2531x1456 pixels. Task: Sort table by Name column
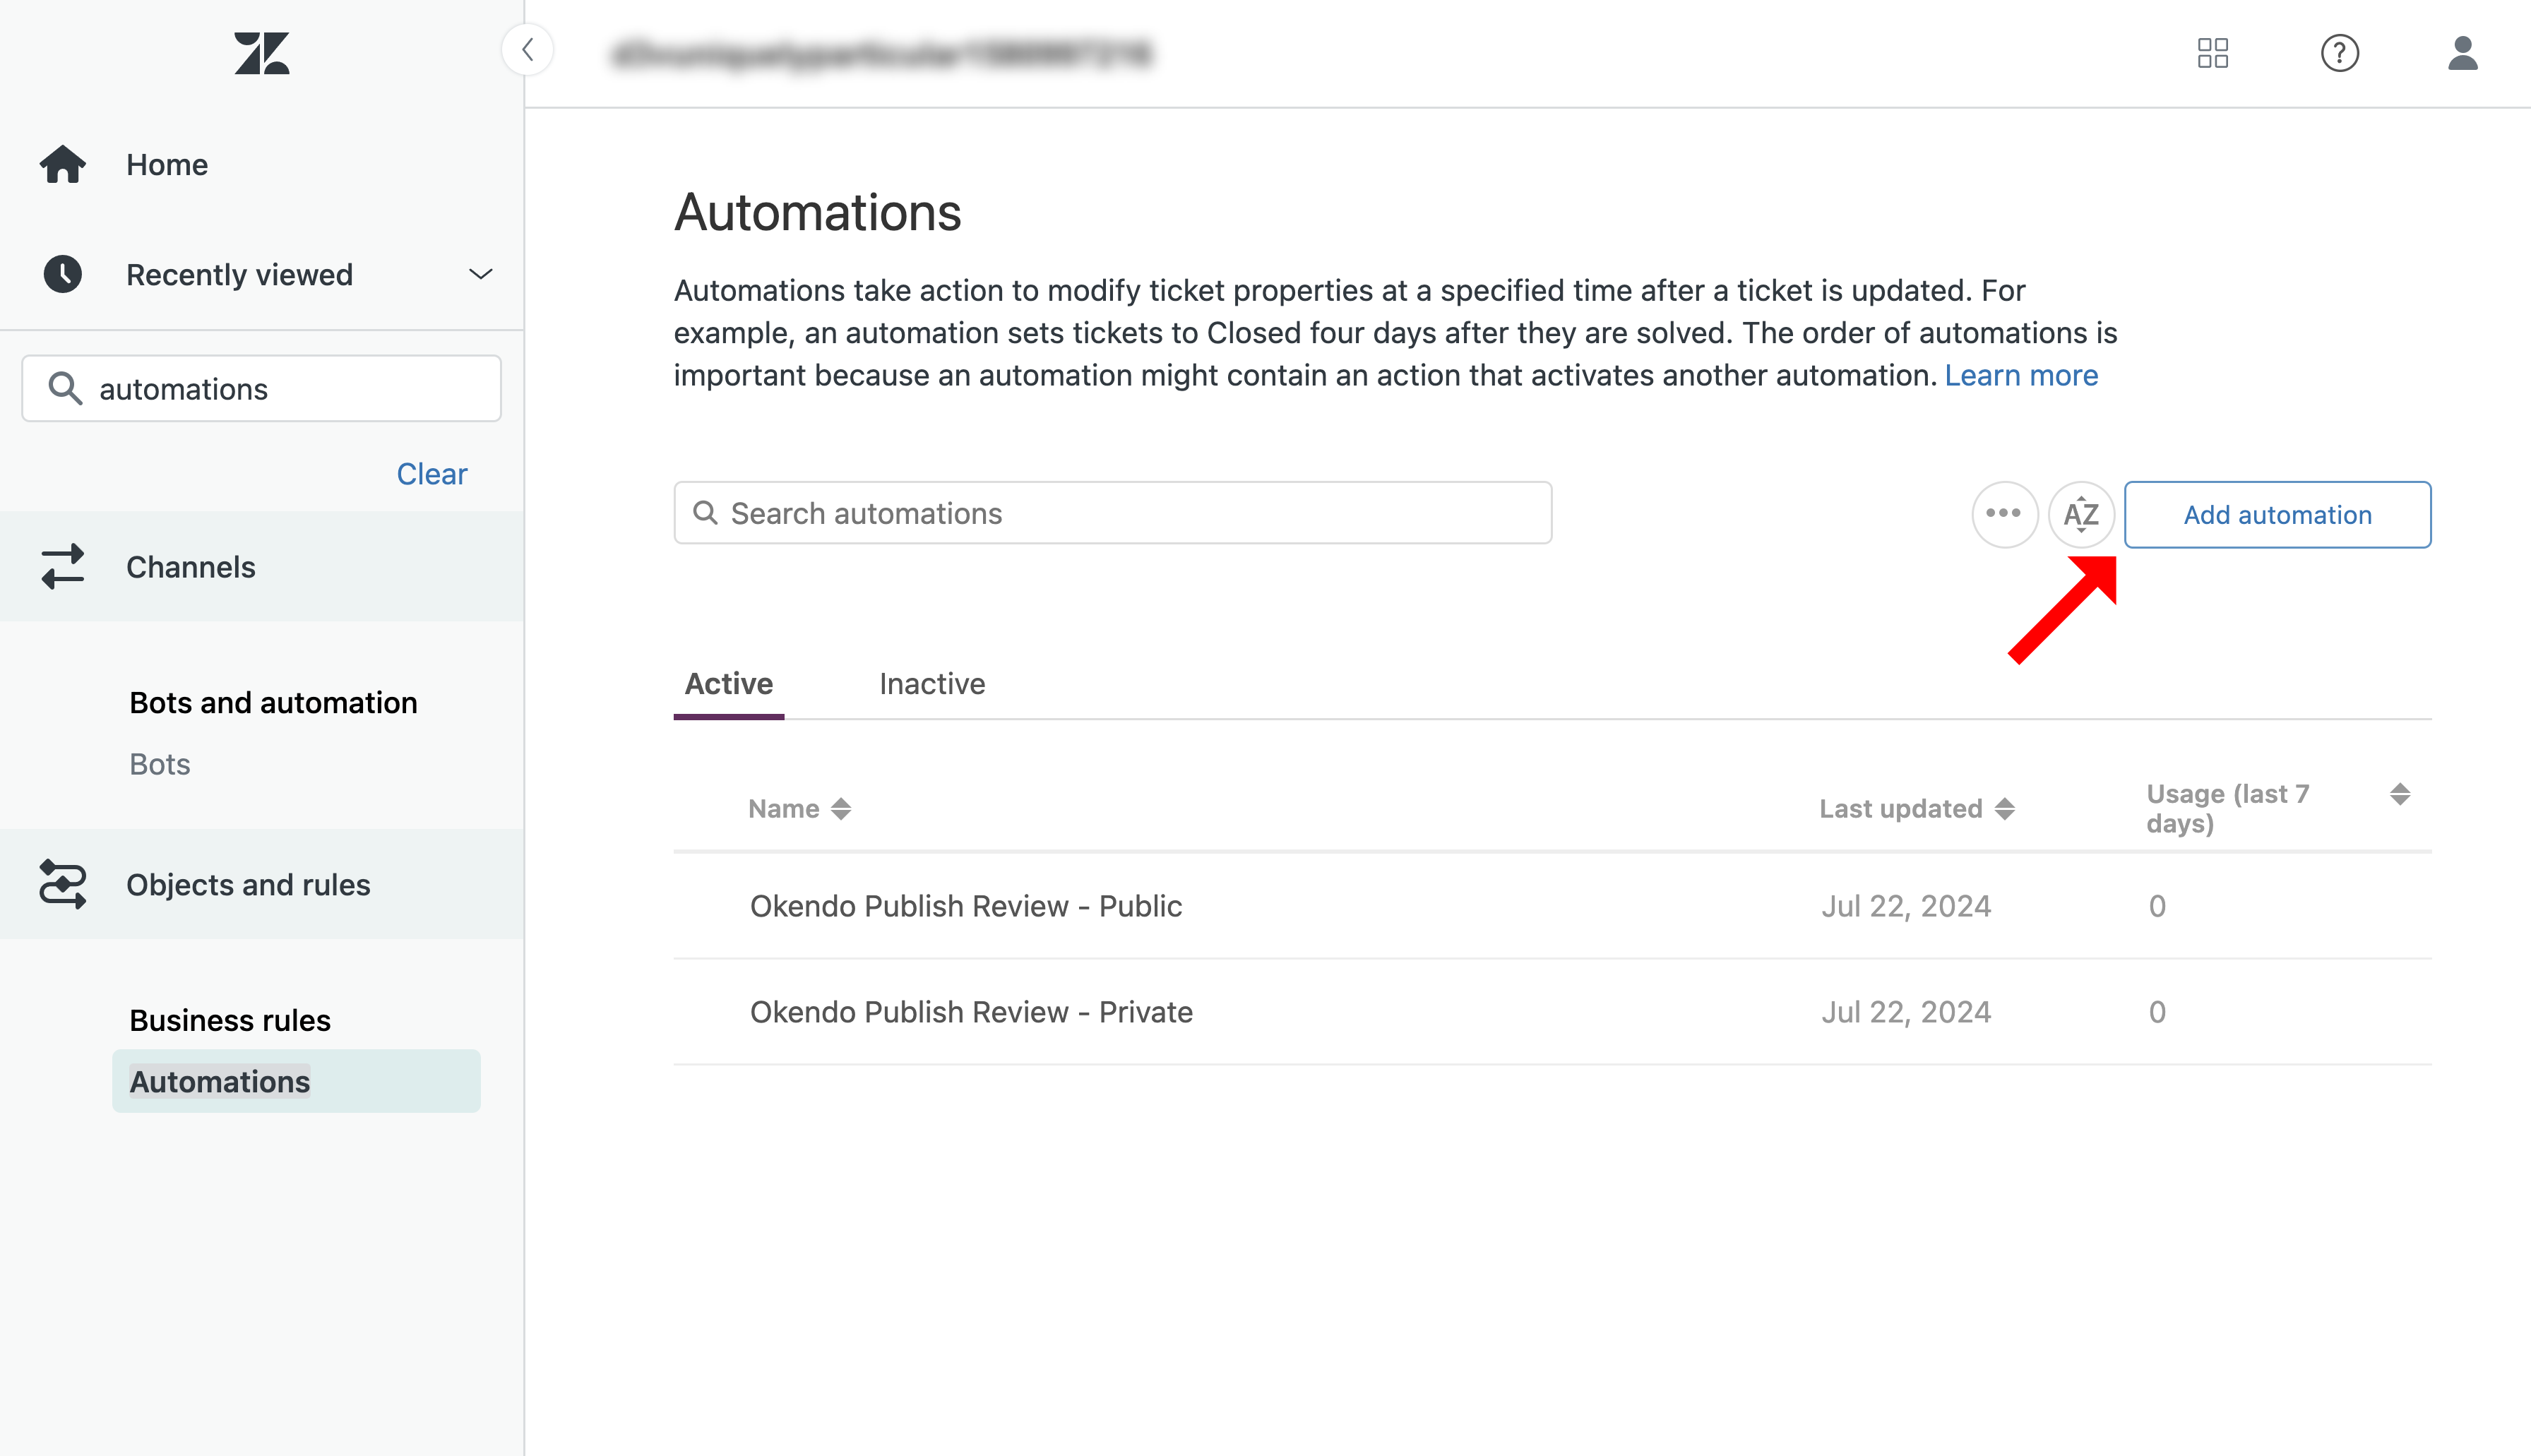[x=799, y=808]
